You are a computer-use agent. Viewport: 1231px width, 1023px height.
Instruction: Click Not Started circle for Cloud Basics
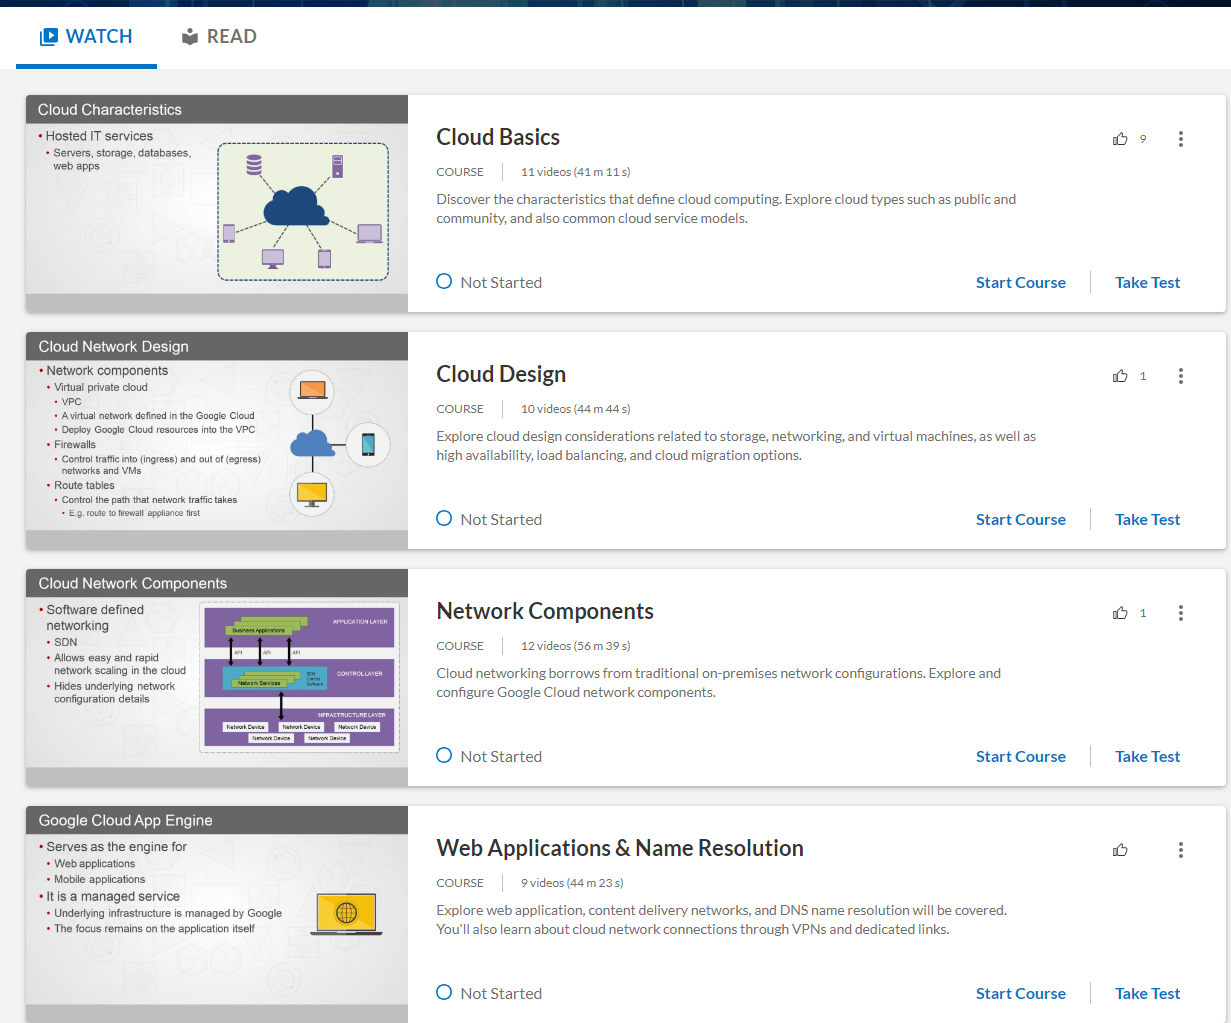[444, 282]
